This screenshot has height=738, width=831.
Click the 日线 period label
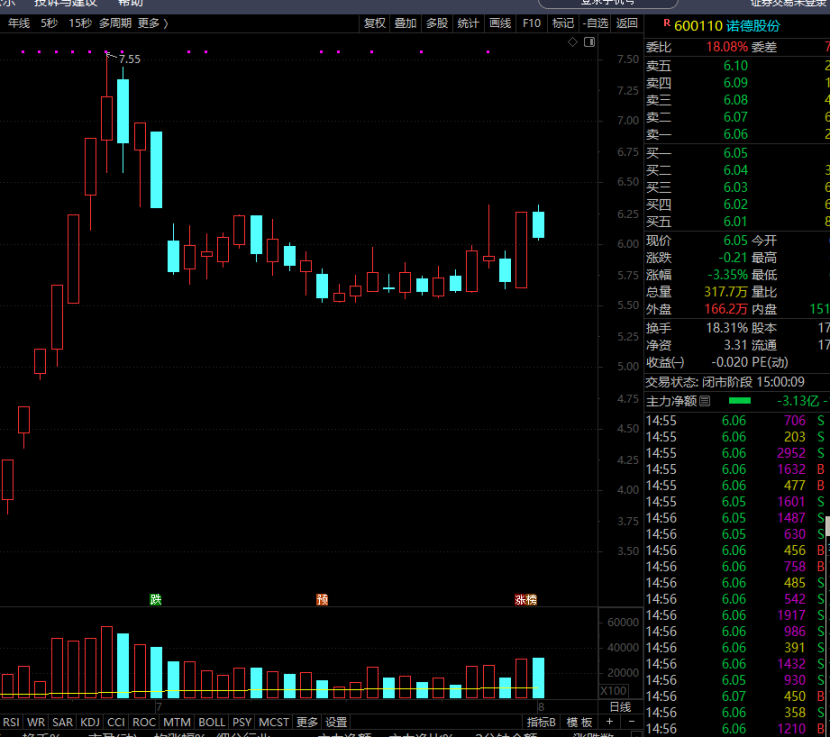point(620,707)
